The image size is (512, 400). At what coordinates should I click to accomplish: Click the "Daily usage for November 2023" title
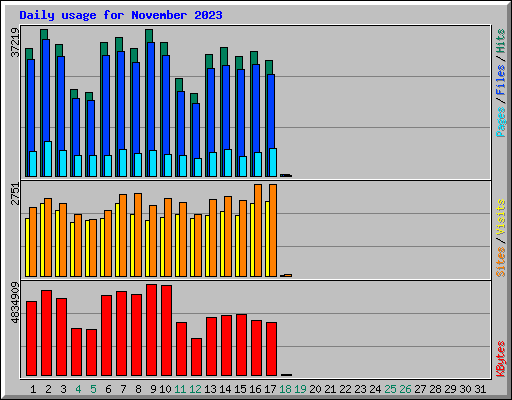[121, 15]
